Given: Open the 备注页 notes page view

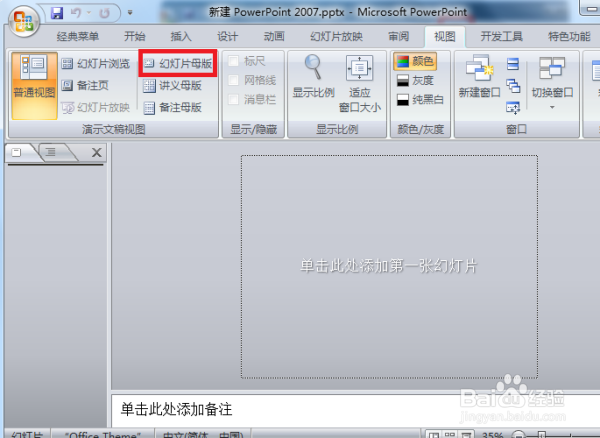Looking at the screenshot, I should coord(85,85).
